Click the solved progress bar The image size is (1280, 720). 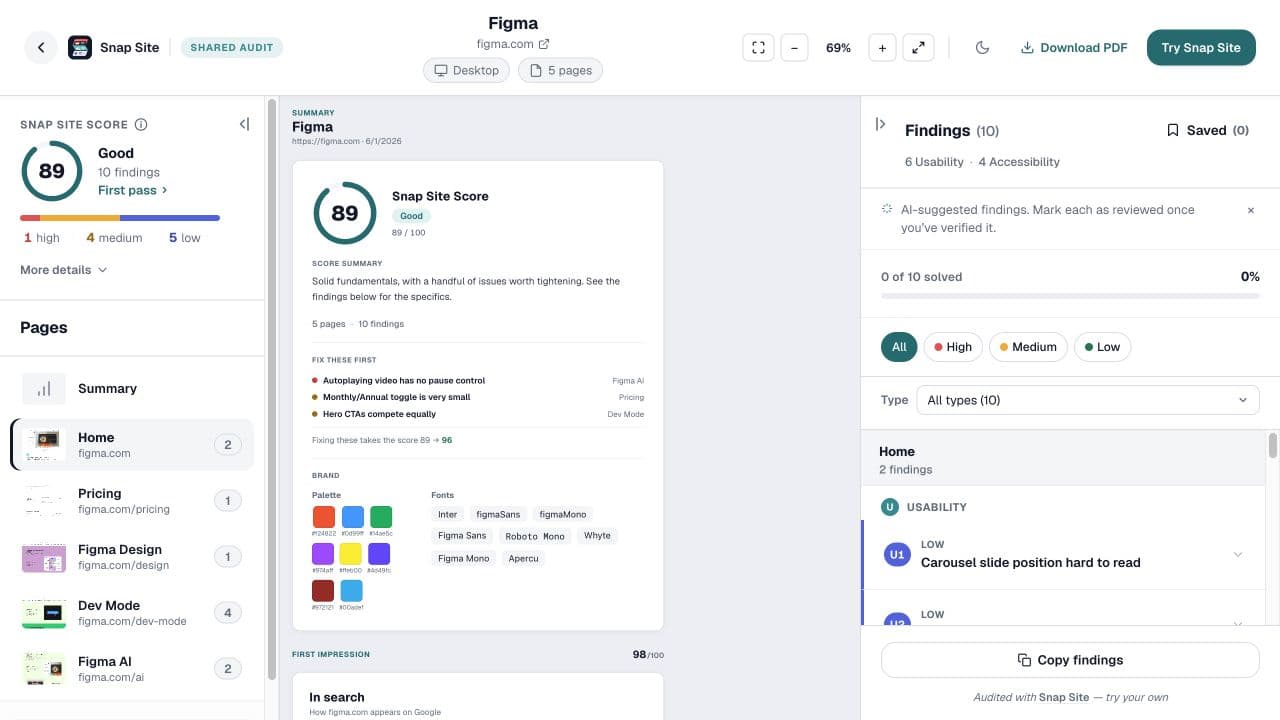[1070, 296]
